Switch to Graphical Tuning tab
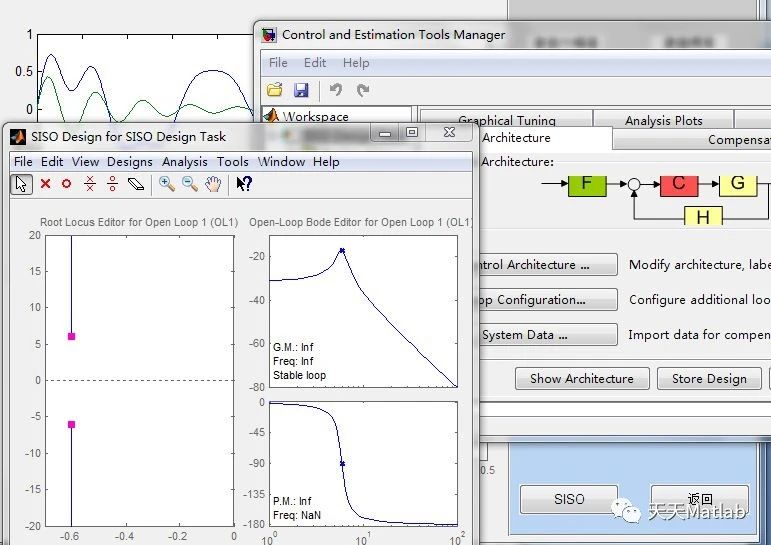 coord(506,120)
